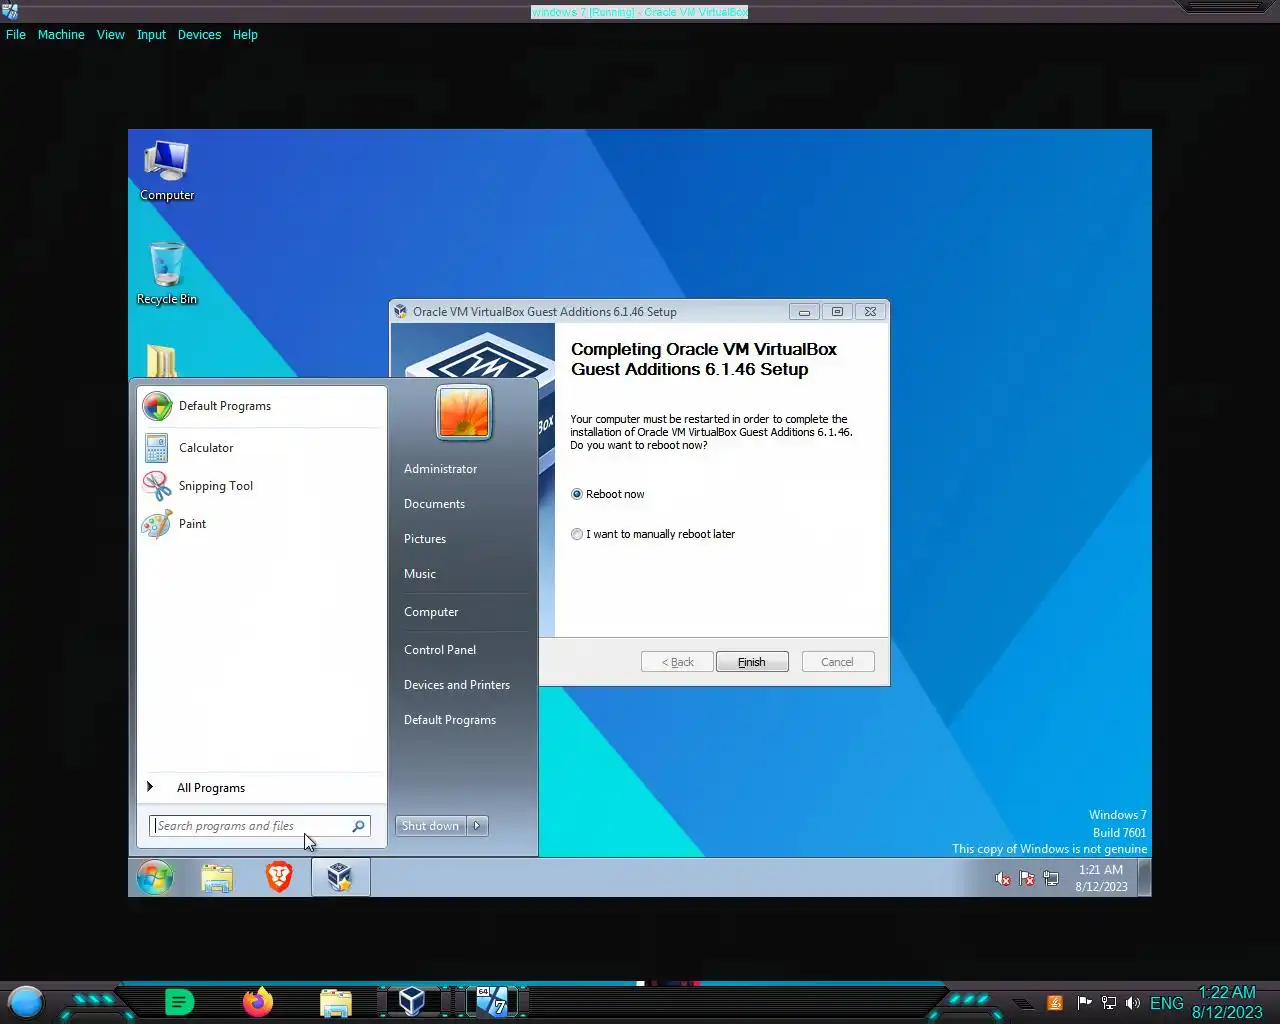Expand the Shut down options arrow
1280x1024 pixels.
[x=477, y=826]
